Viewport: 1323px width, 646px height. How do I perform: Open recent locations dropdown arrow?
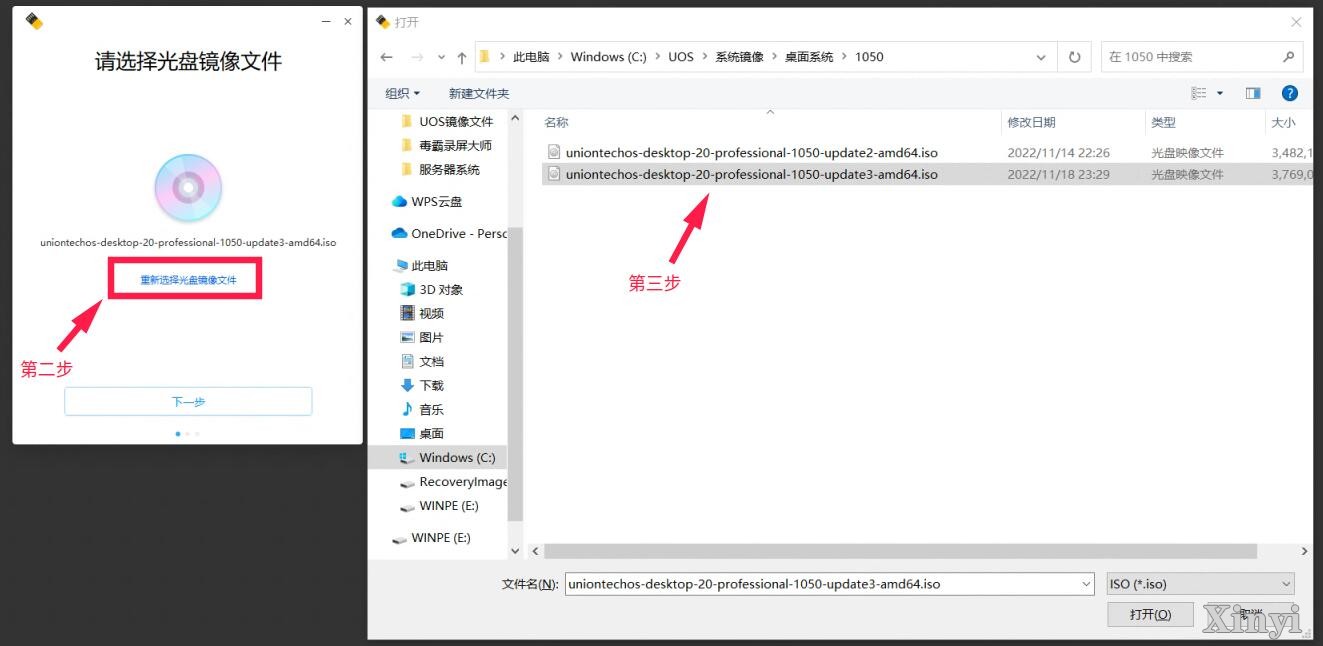[x=441, y=58]
